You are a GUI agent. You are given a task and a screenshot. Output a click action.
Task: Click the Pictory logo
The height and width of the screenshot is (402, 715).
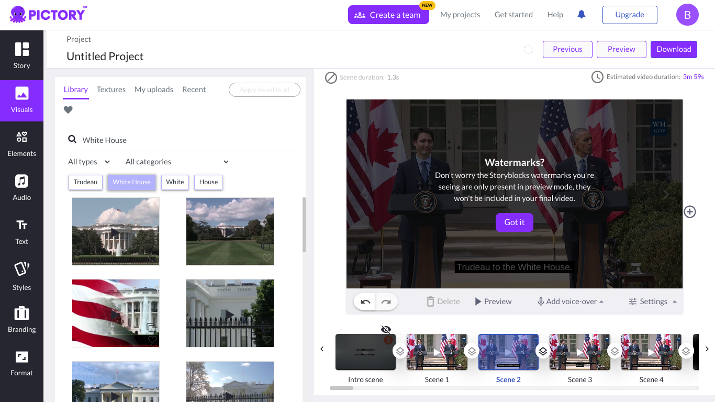point(48,15)
